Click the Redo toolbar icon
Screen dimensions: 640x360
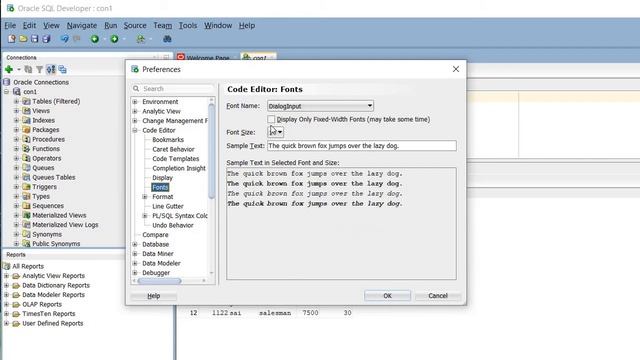(x=77, y=39)
